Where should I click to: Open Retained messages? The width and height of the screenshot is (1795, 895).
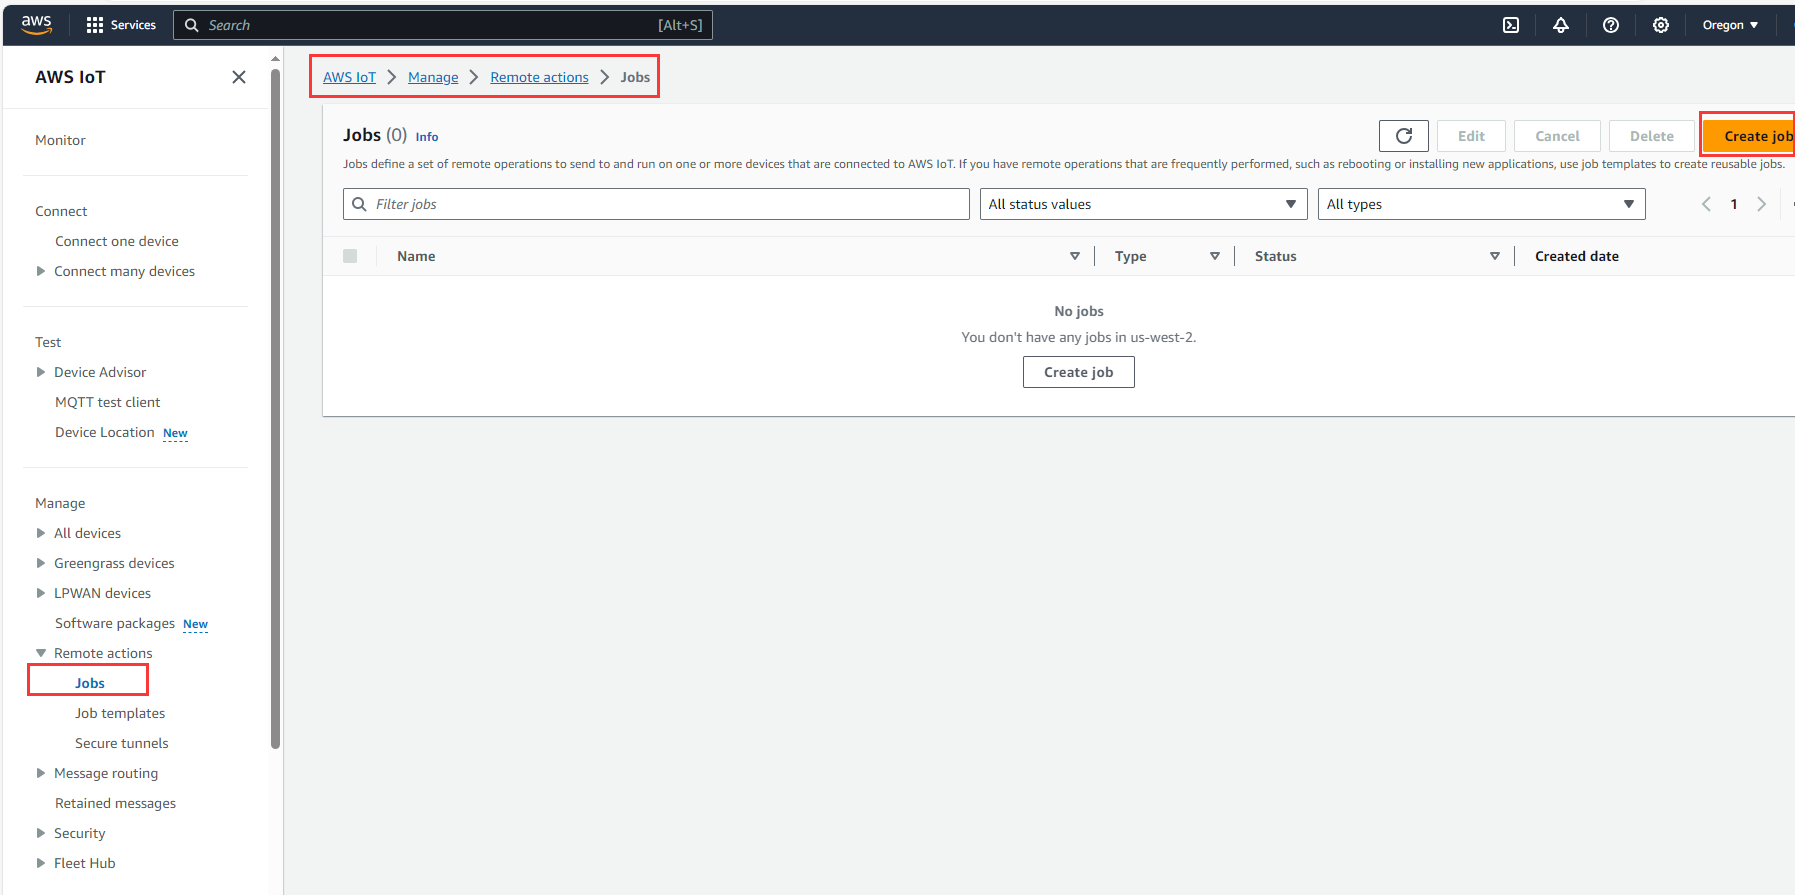(115, 803)
